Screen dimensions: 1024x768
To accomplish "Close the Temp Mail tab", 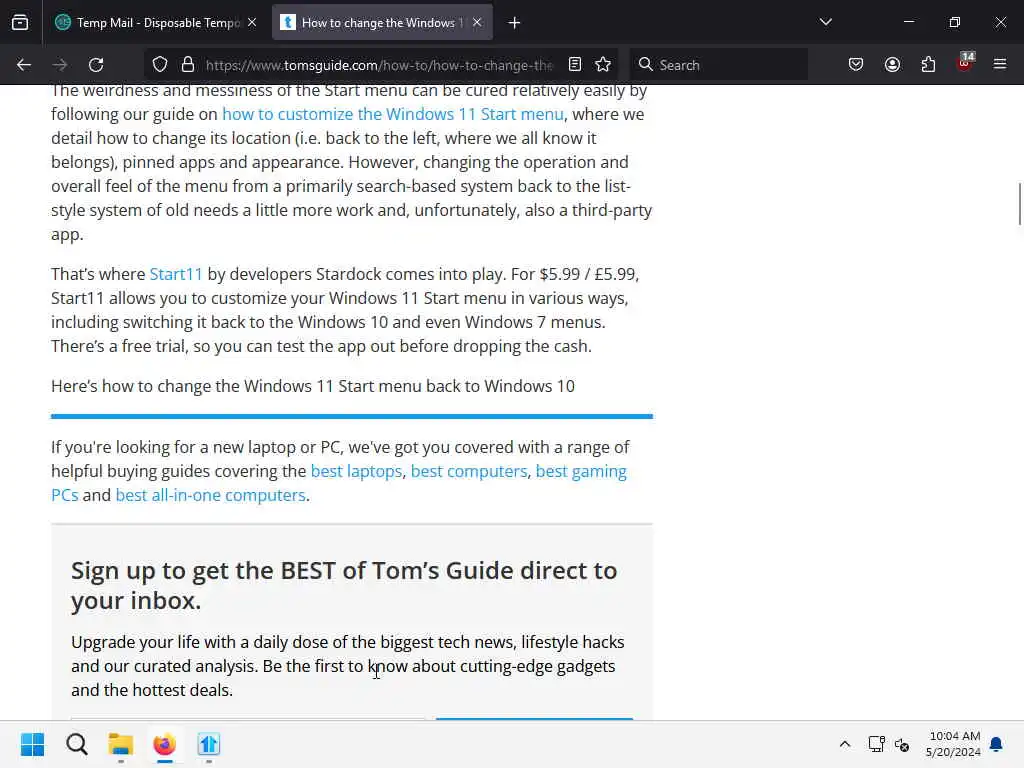I will pyautogui.click(x=252, y=22).
